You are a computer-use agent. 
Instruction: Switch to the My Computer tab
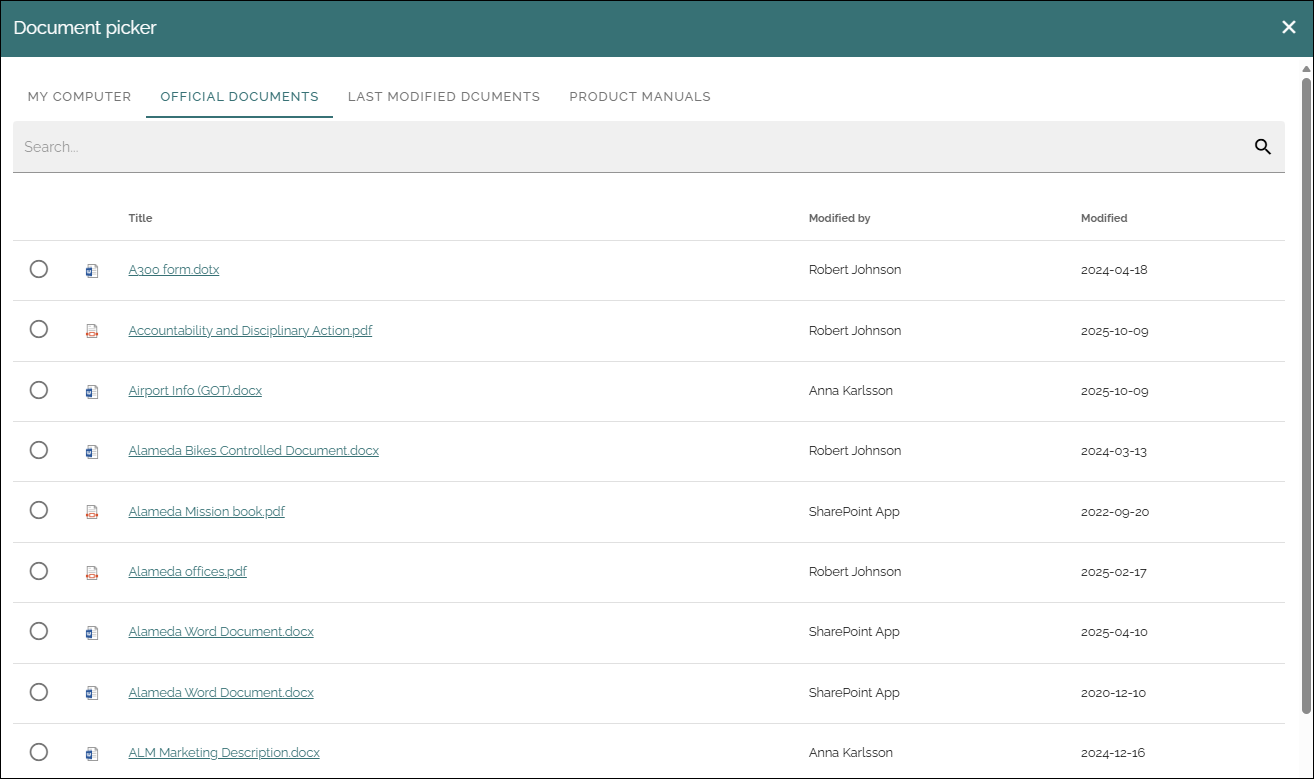[x=79, y=97]
